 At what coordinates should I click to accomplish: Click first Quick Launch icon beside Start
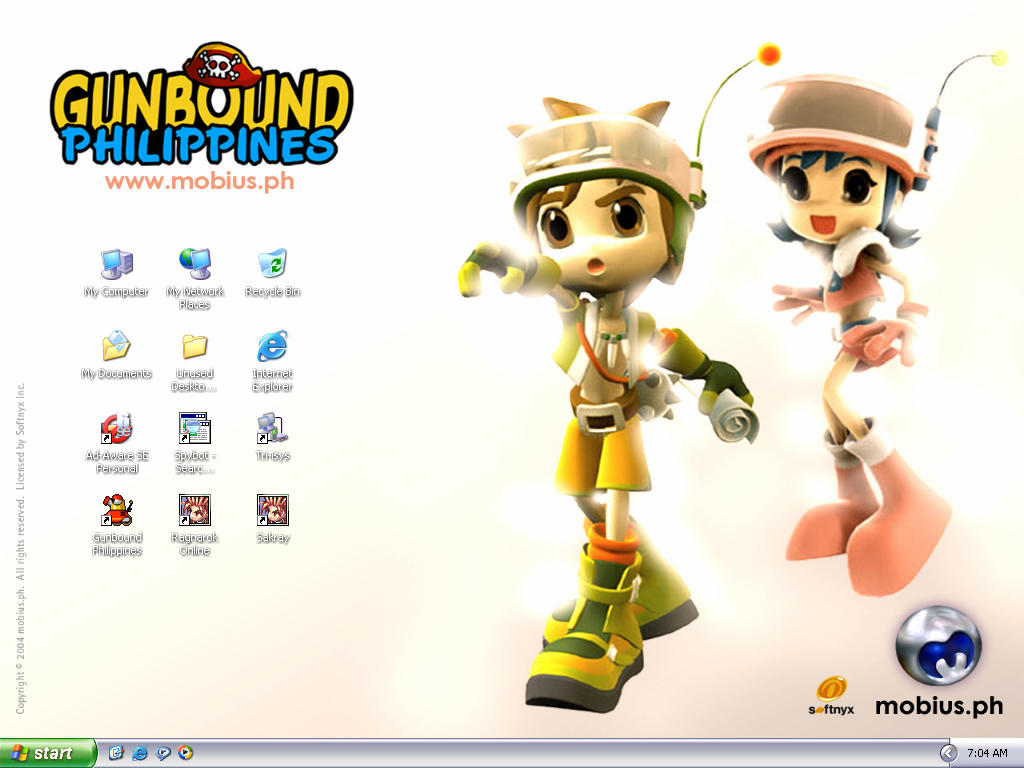(116, 753)
